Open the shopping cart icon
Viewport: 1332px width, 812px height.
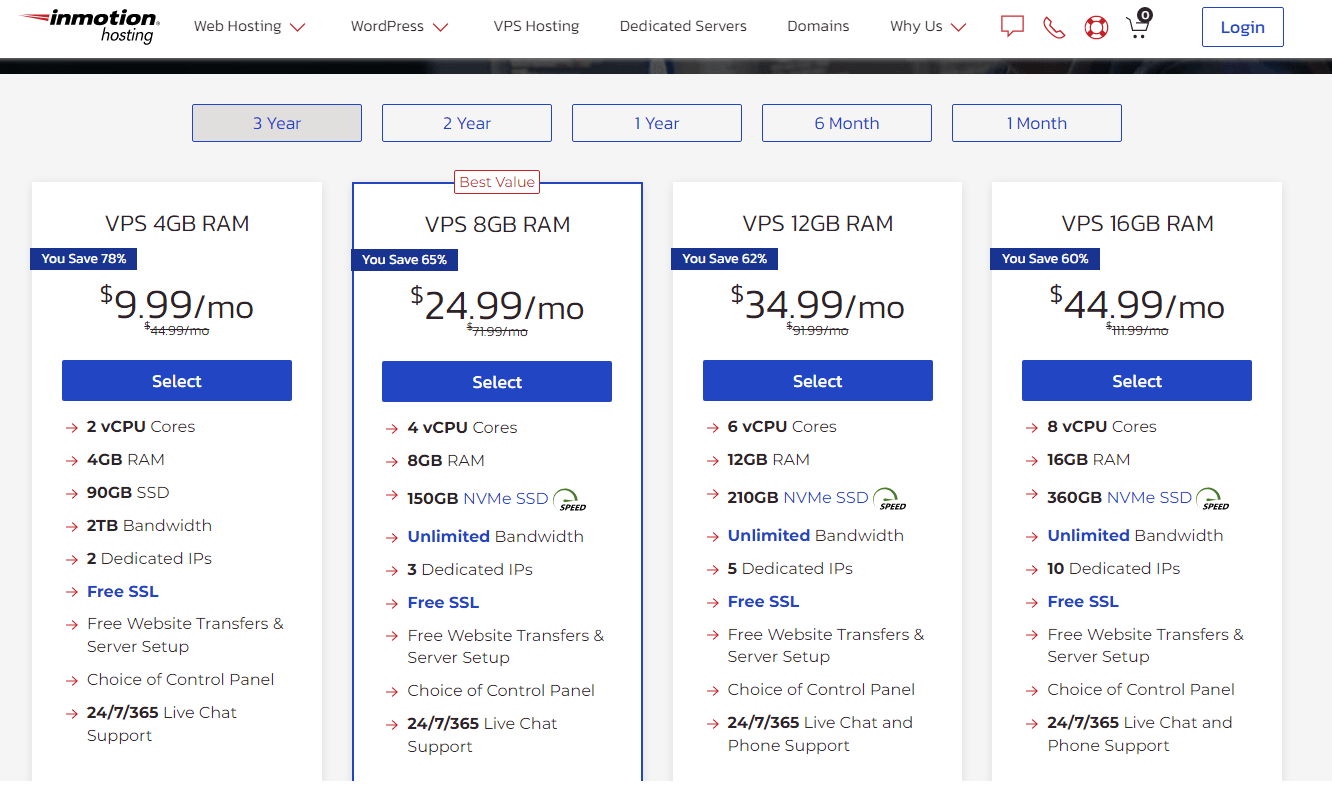click(x=1138, y=27)
